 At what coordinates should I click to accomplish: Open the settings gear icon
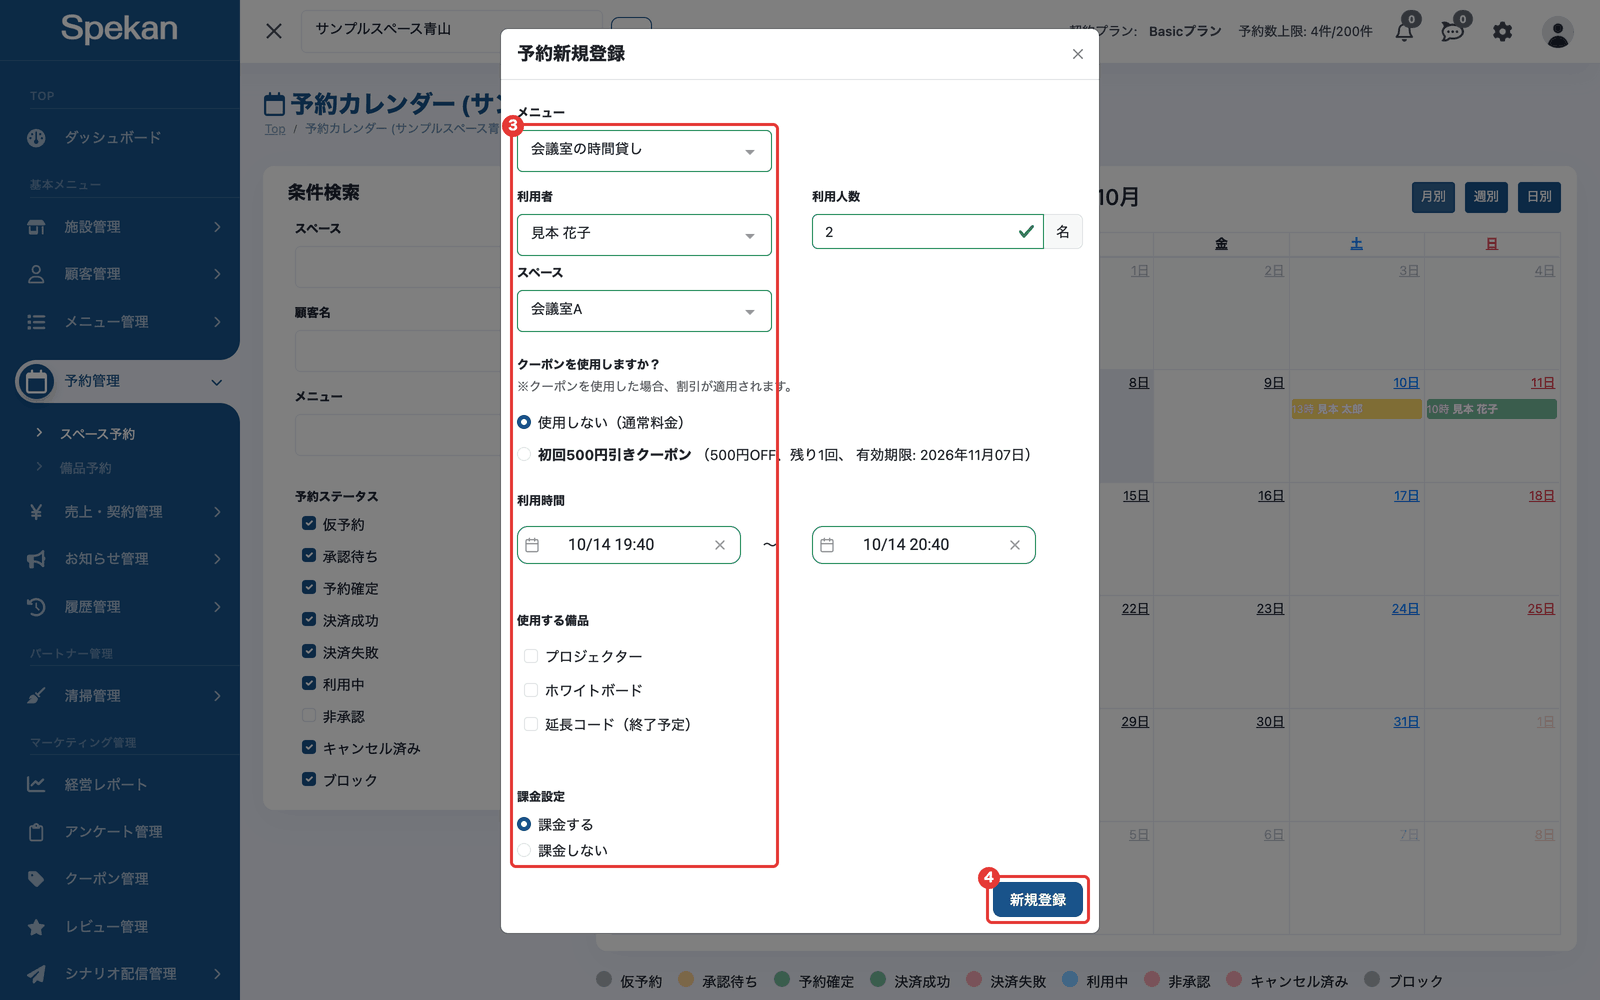[1502, 32]
